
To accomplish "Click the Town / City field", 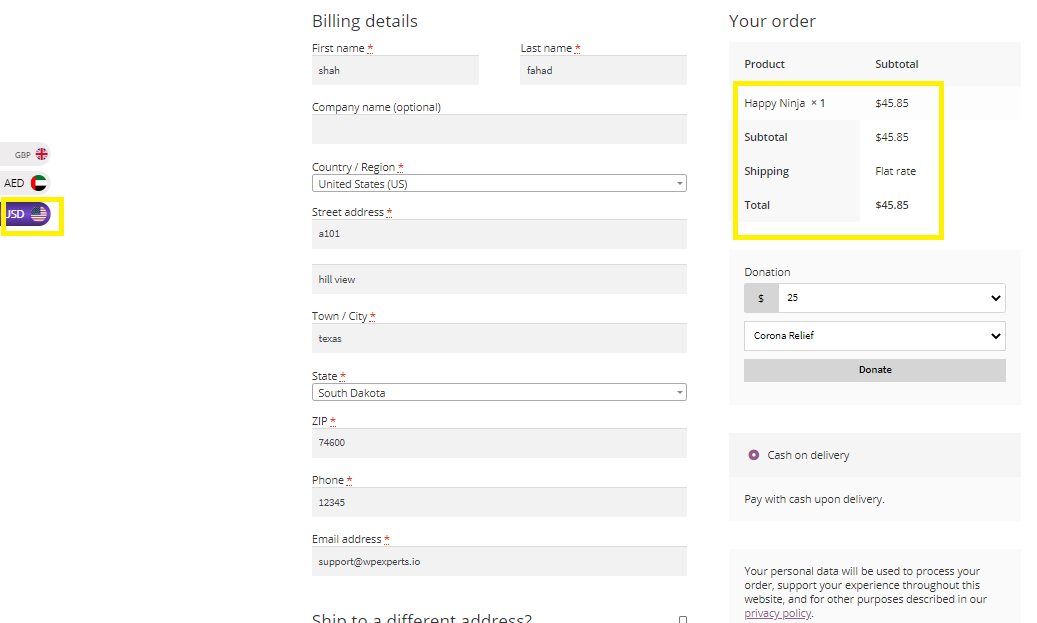I will [x=499, y=338].
